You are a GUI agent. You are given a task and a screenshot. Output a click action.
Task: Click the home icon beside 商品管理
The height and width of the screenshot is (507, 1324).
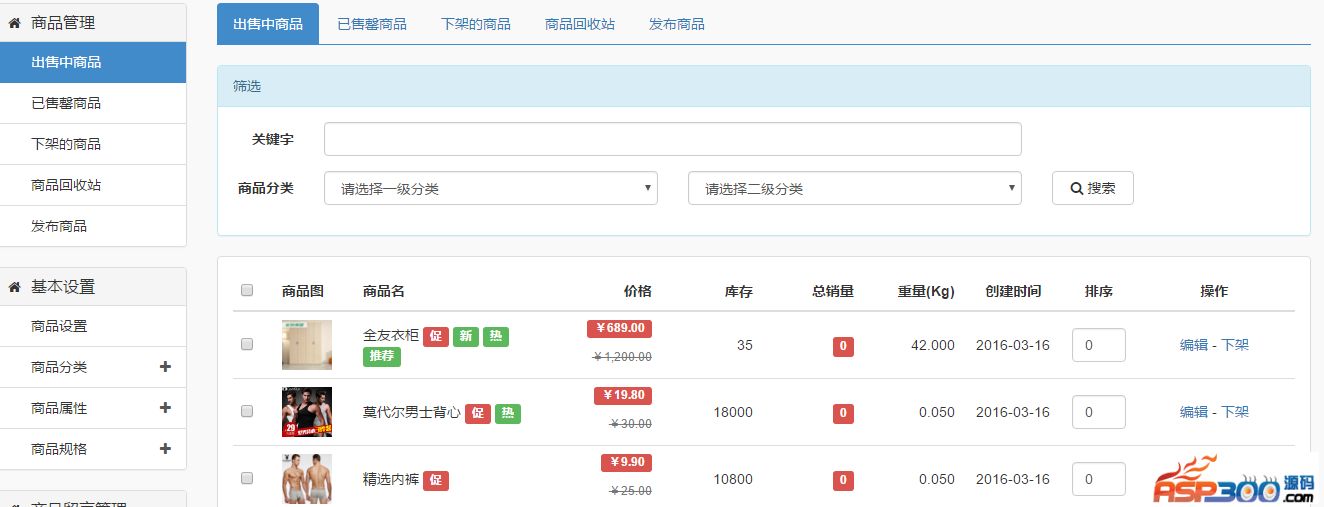pyautogui.click(x=15, y=22)
